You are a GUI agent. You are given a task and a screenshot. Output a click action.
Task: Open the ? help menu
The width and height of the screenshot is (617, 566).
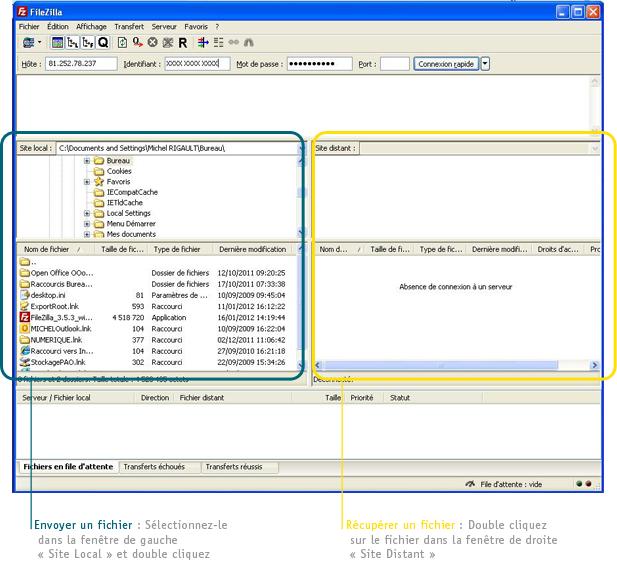(x=217, y=27)
